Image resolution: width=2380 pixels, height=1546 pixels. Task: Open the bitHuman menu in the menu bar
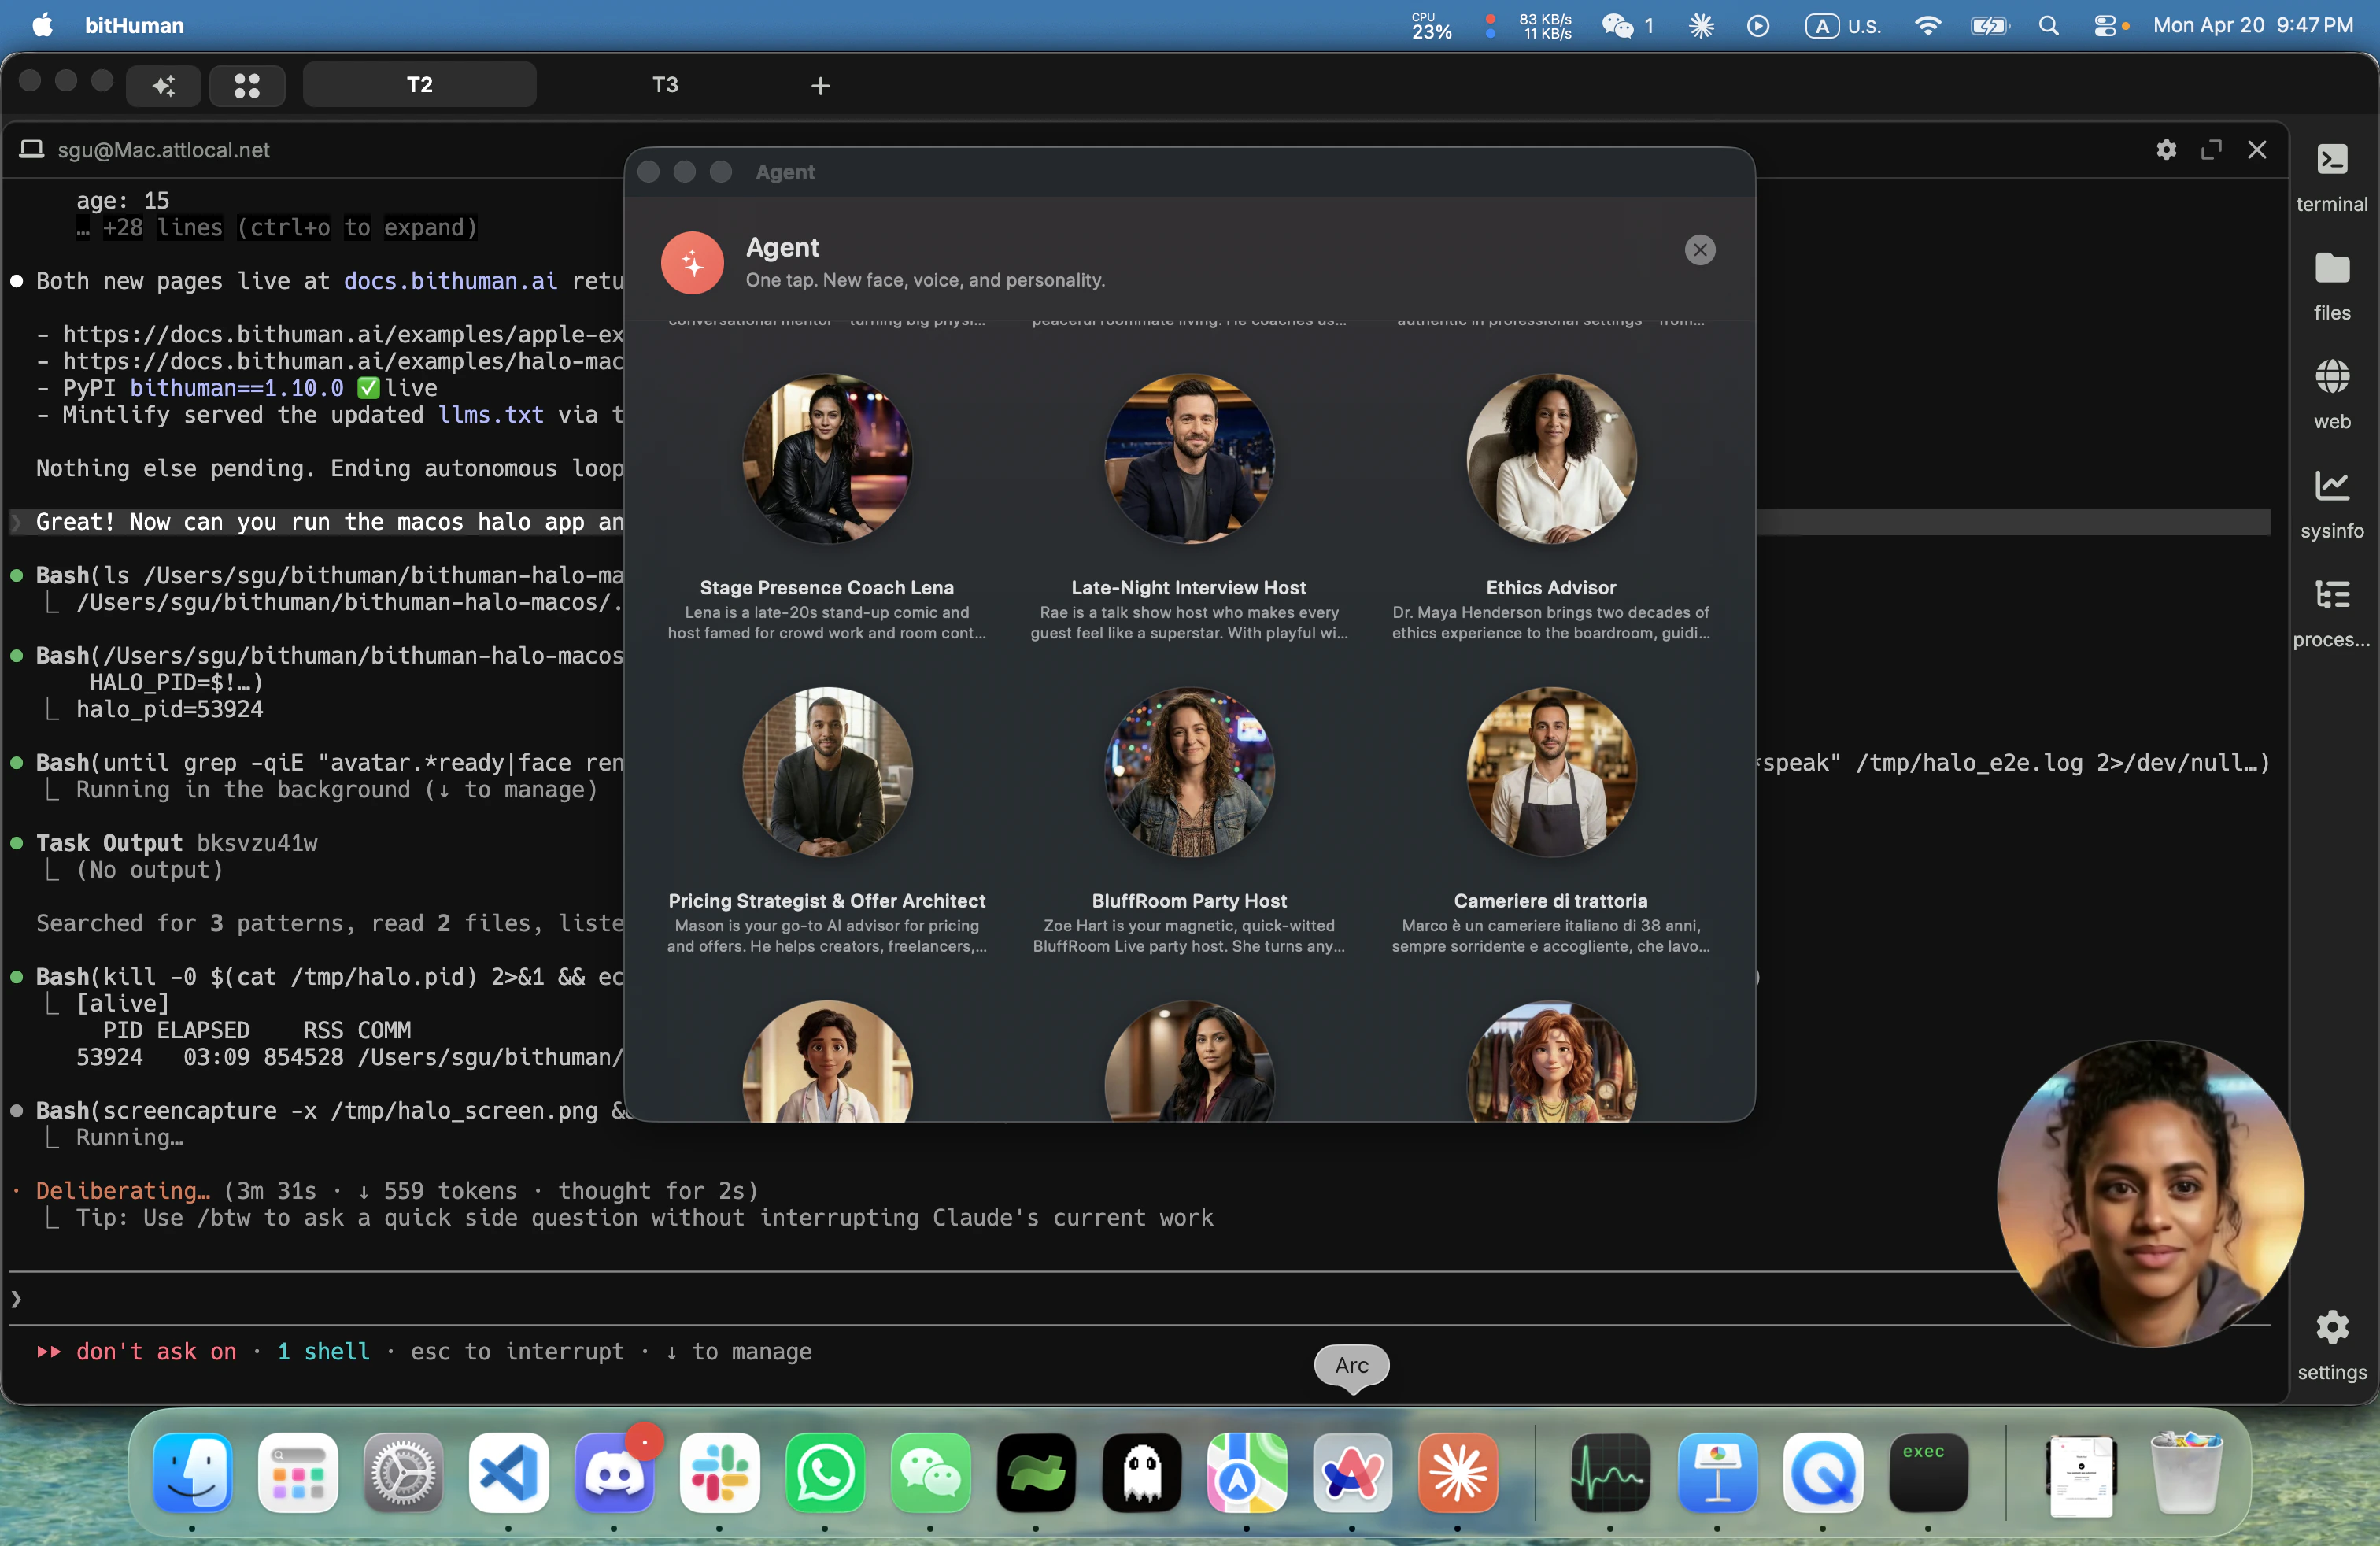coord(134,25)
